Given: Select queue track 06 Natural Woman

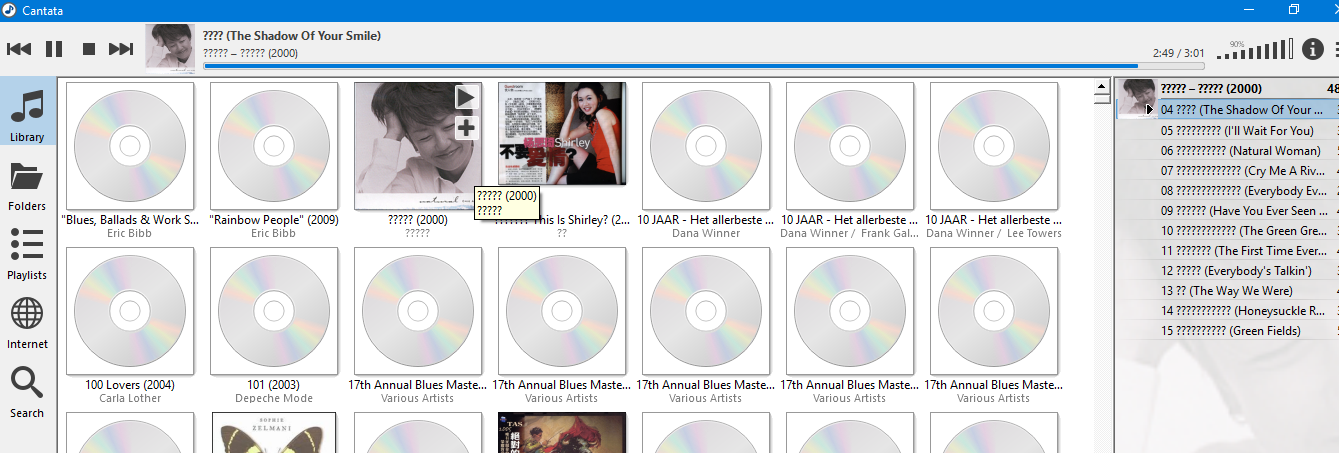Looking at the screenshot, I should click(x=1228, y=150).
